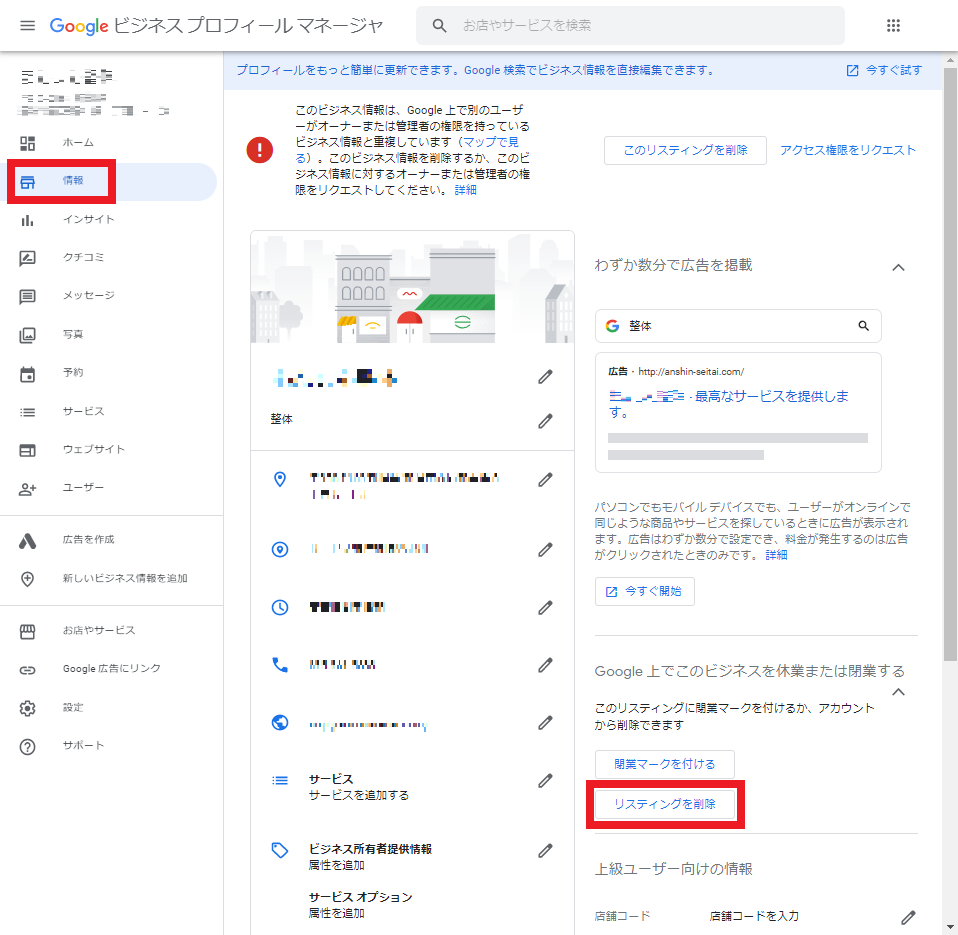Open 詳細 link in ads description
Screen dimensions: 958x935
pos(776,555)
